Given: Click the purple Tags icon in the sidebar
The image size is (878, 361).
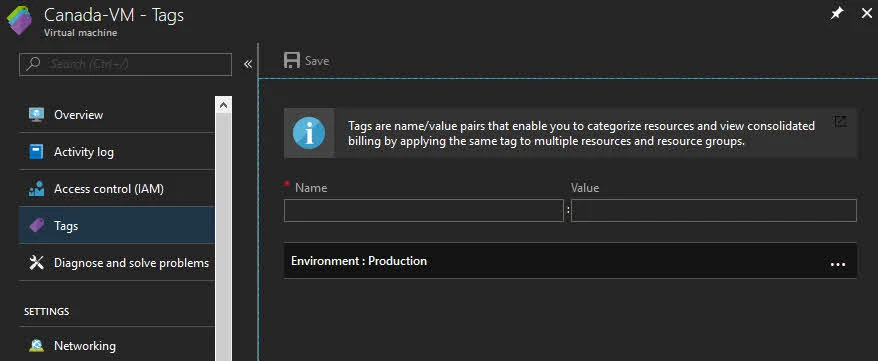Looking at the screenshot, I should click(x=36, y=226).
